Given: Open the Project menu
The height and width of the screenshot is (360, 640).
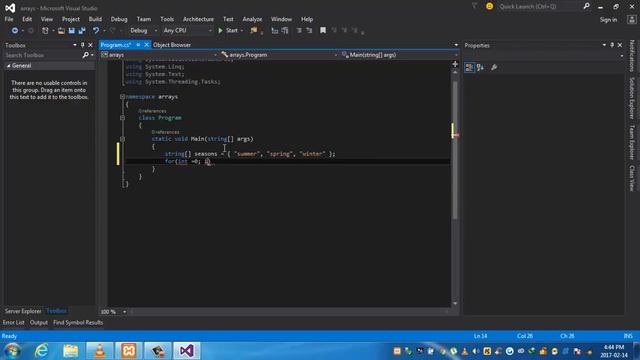Looking at the screenshot, I should (71, 19).
